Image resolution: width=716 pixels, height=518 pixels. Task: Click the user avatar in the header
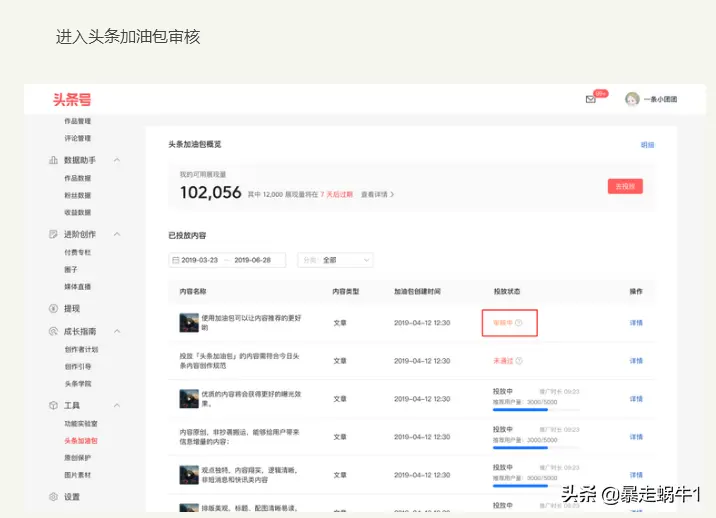point(632,99)
